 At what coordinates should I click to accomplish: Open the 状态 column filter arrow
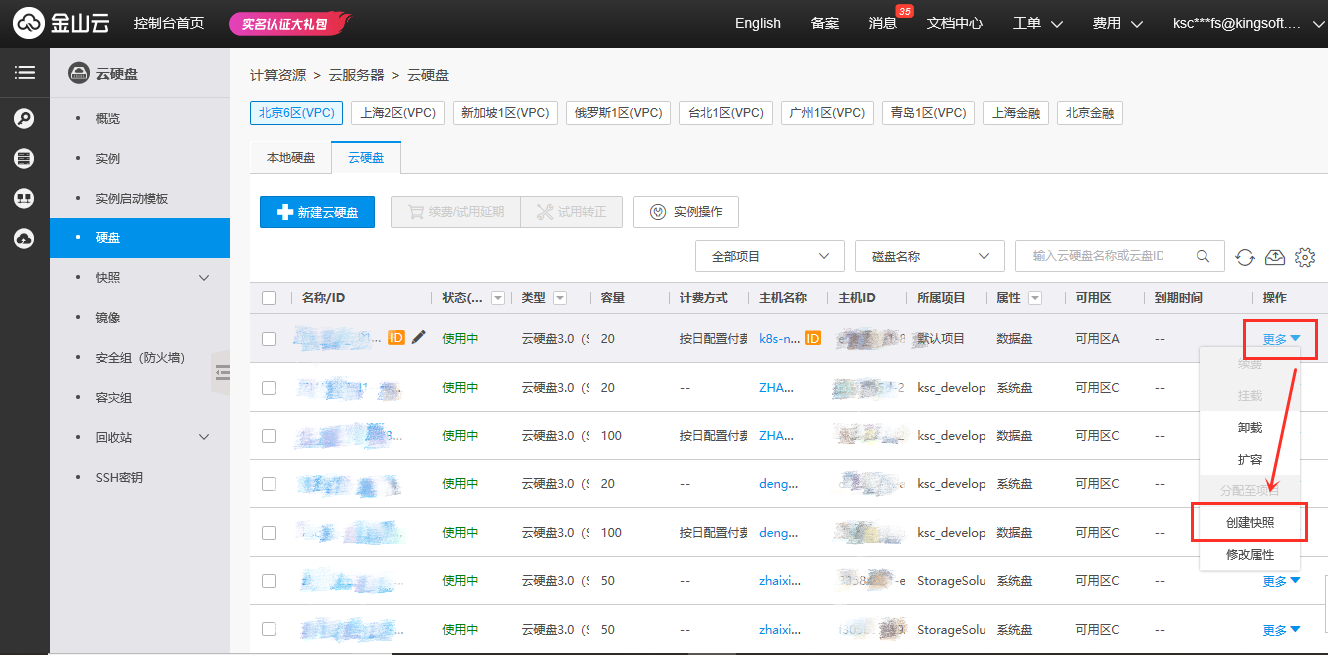pos(498,298)
